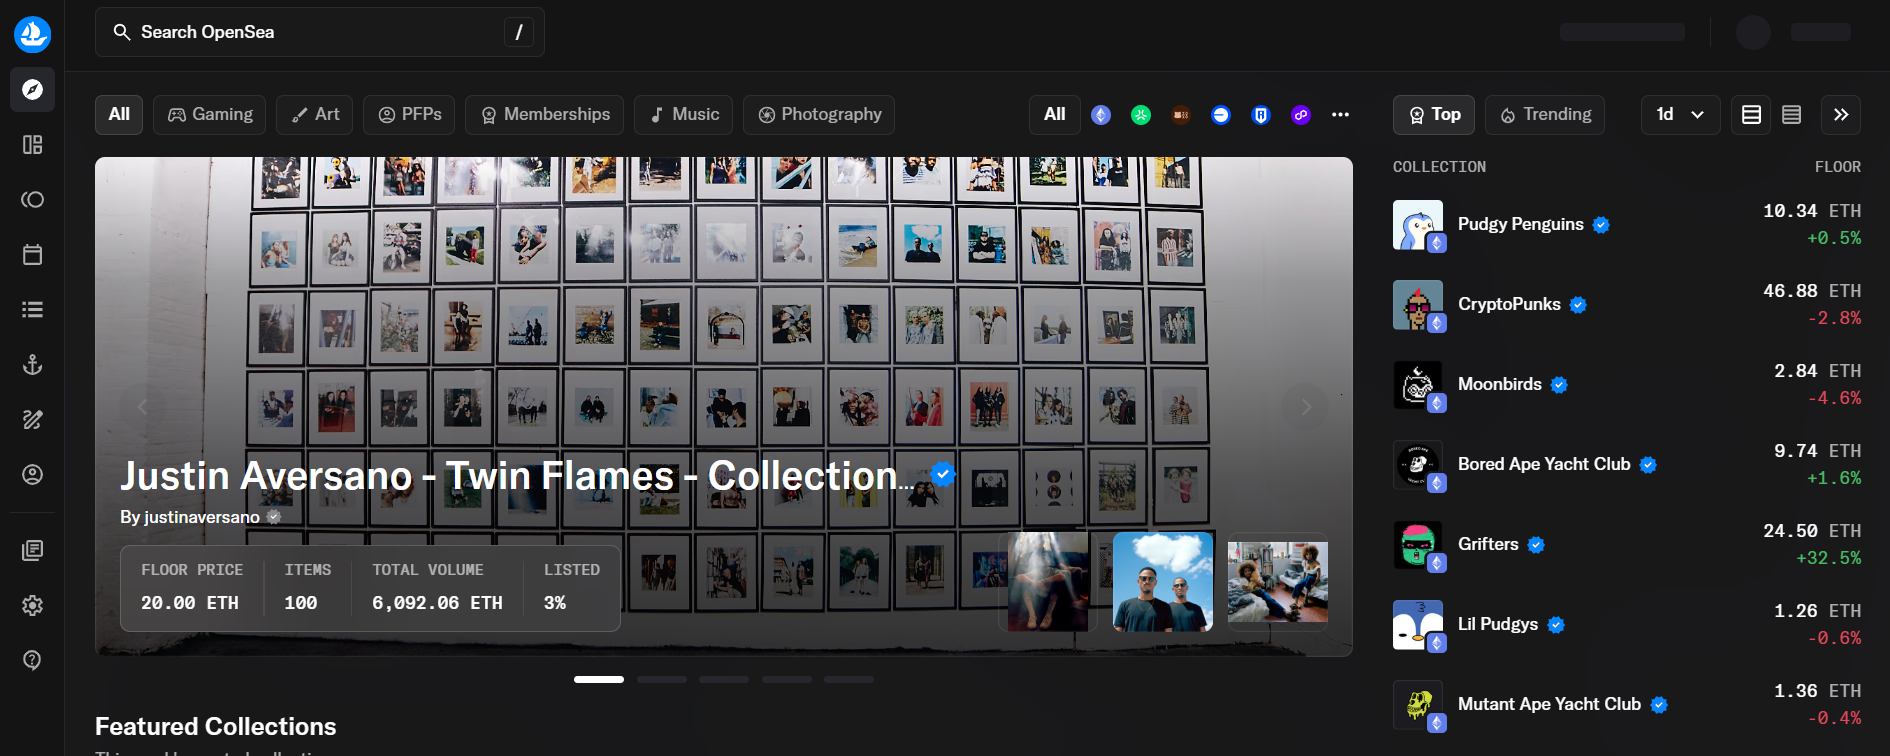This screenshot has width=1890, height=756.
Task: Open the settings gear in sidebar
Action: tap(32, 605)
